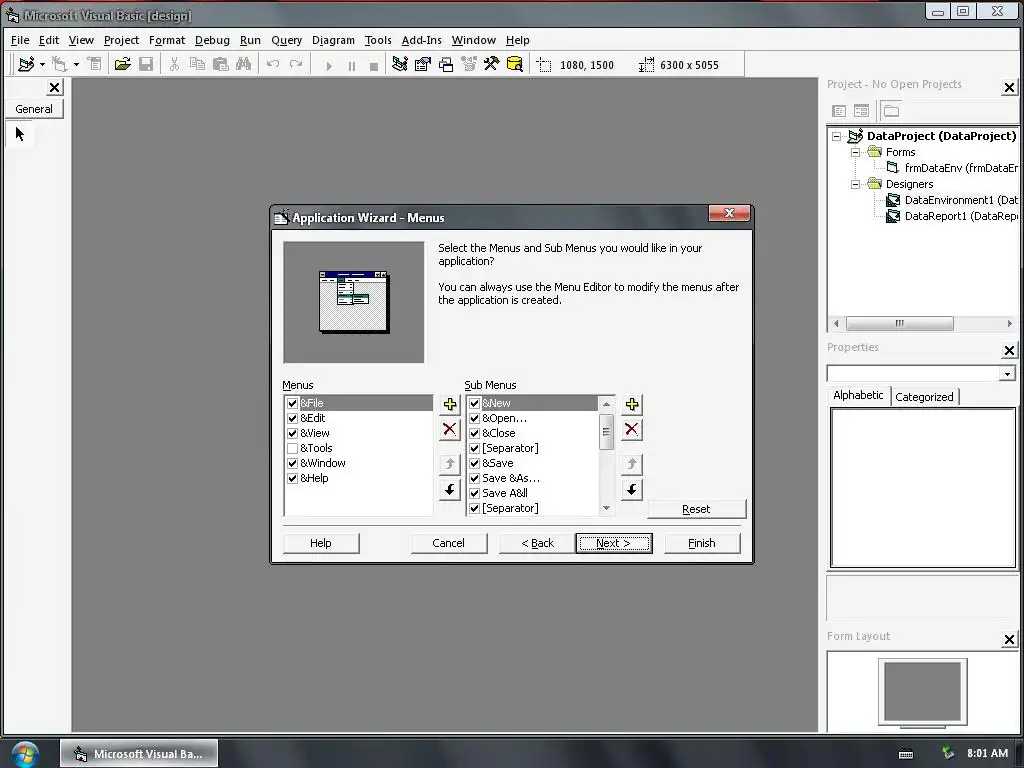Uncheck the &Edit menu checkbox

pyautogui.click(x=293, y=419)
